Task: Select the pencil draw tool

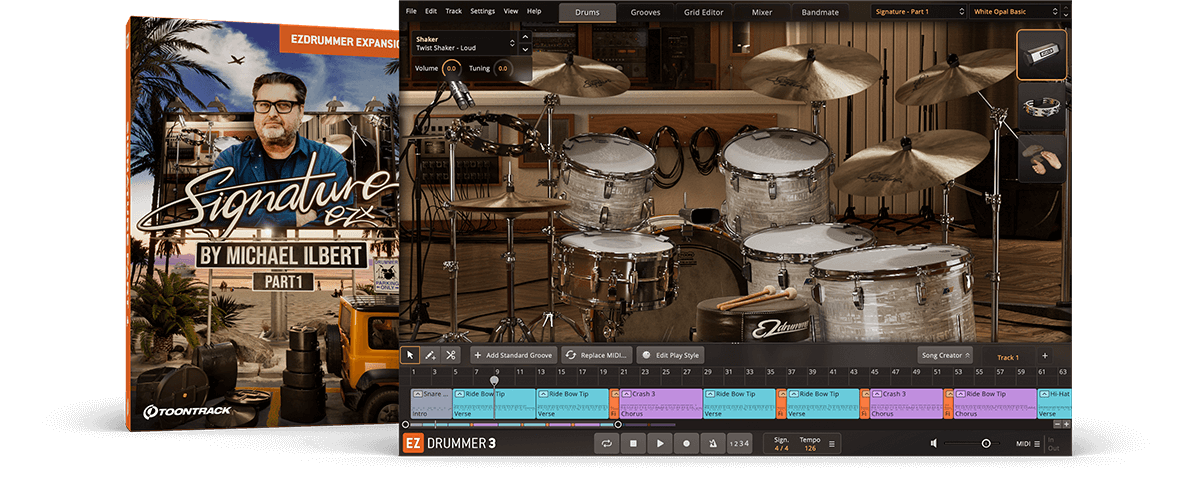Action: [x=430, y=355]
